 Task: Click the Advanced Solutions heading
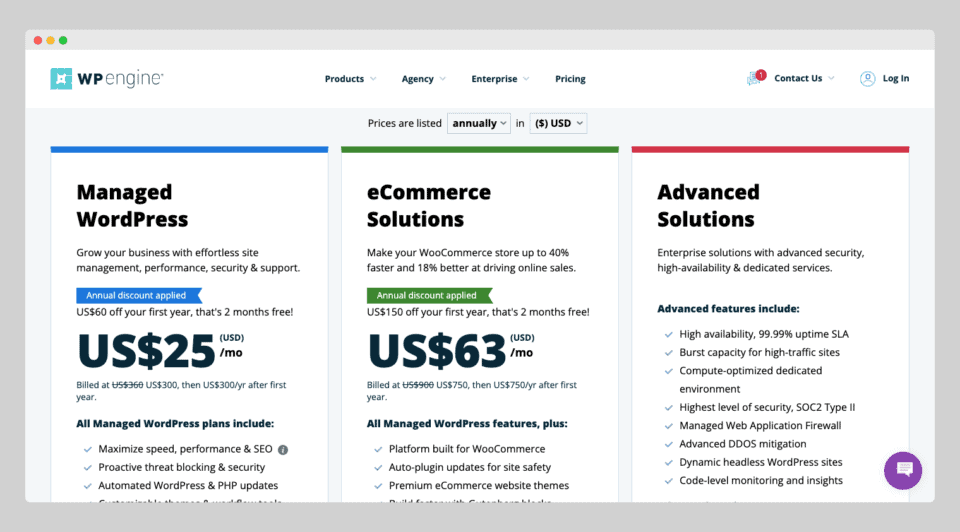pos(708,206)
